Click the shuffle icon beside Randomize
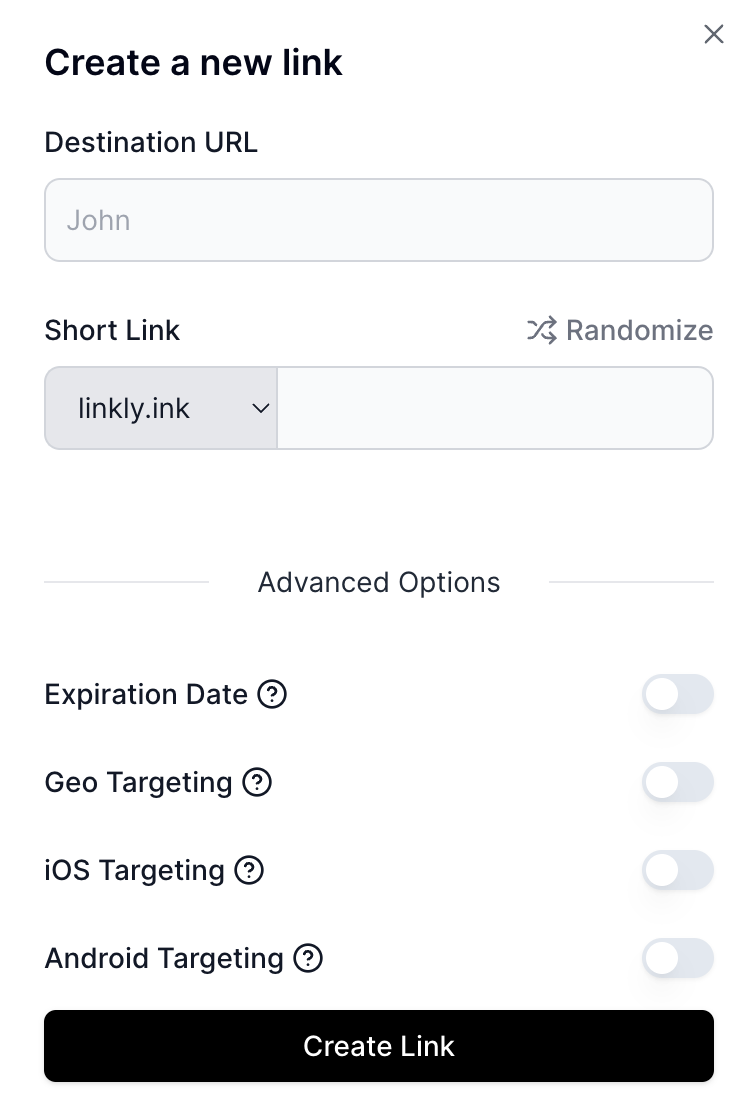This screenshot has width=756, height=1110. (542, 330)
